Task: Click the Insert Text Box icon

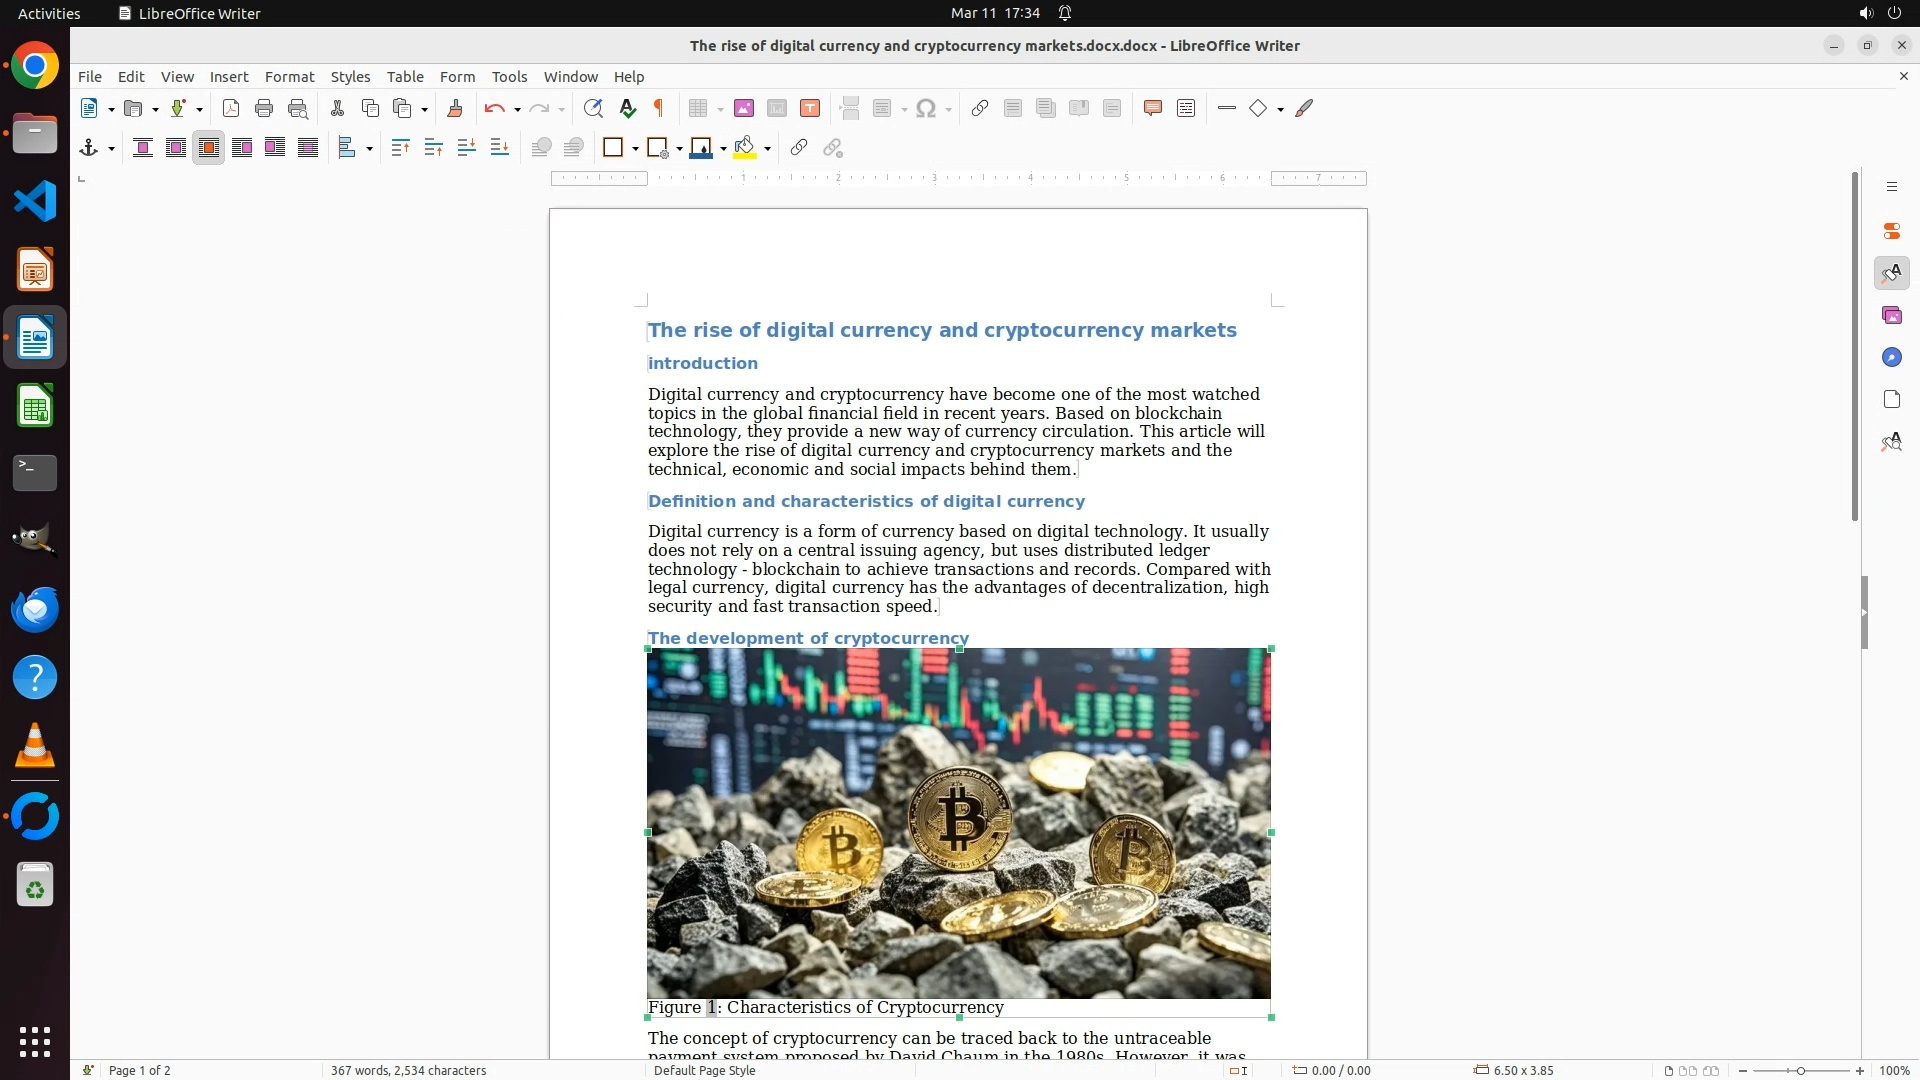Action: pos(810,109)
